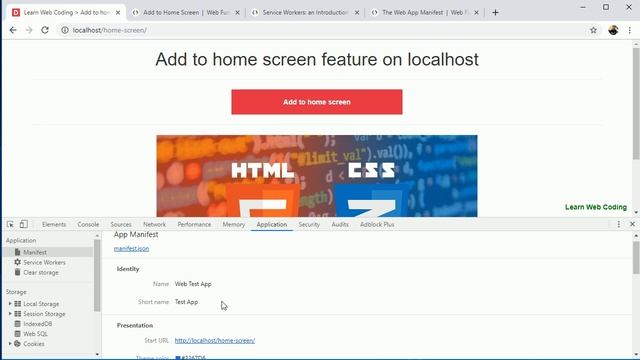The image size is (640, 360).
Task: Activate the DevTools element inspector icon
Action: coord(10,224)
